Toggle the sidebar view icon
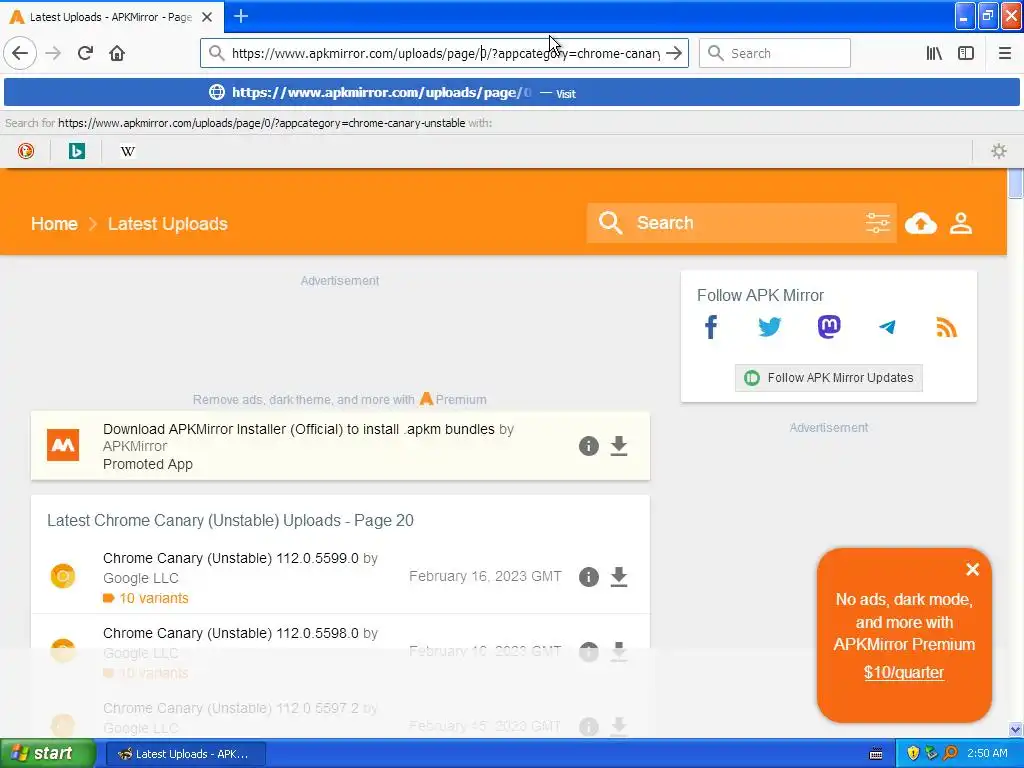Screen dimensions: 1024x768 (966, 53)
